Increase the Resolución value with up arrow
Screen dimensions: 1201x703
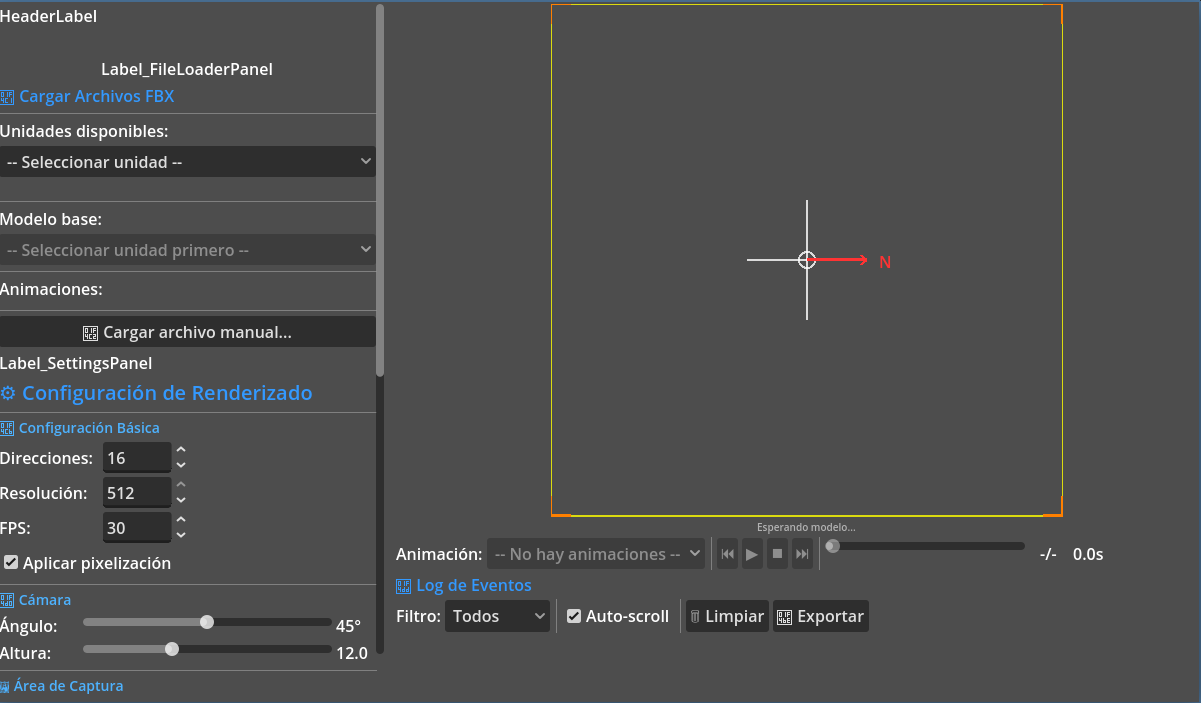181,486
